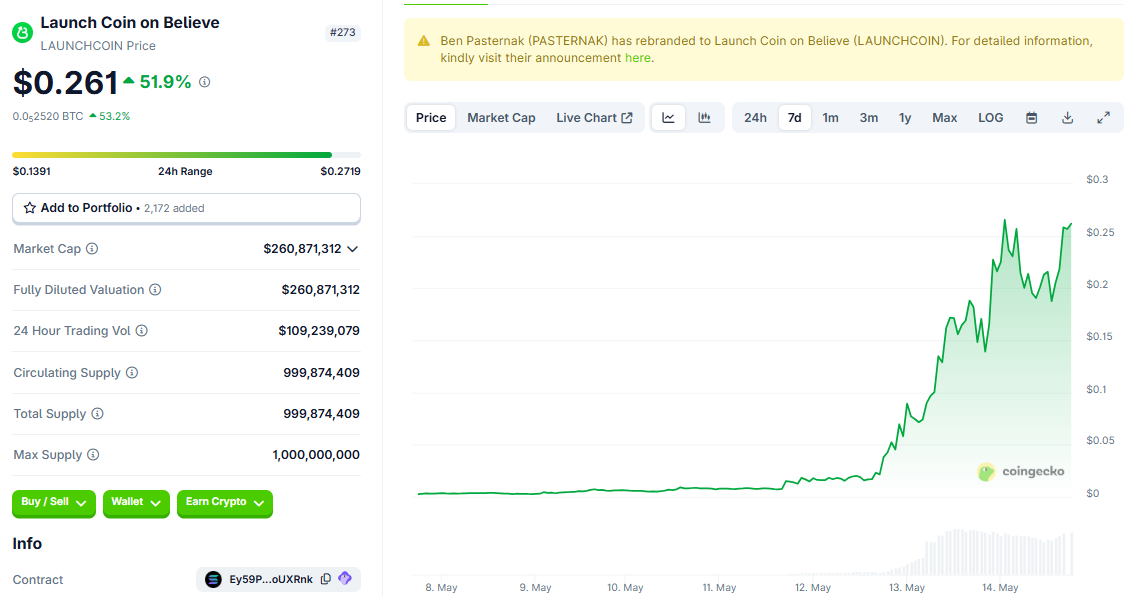Screen dimensions: 1137x596
Task: Click the star icon in Add to Portfolio
Action: pos(30,208)
